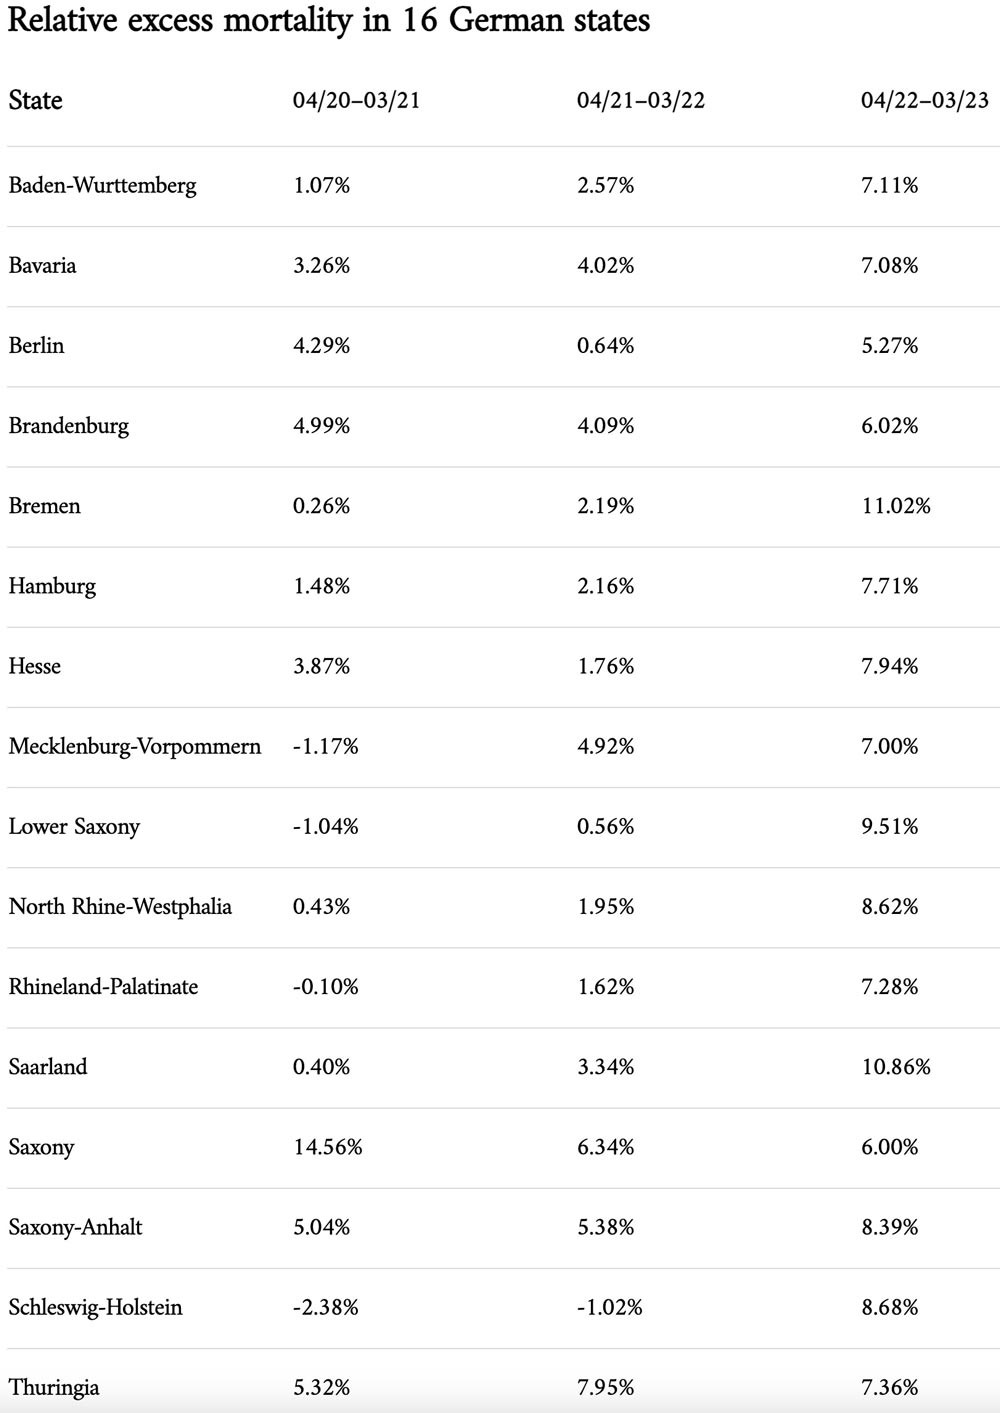Select the Lower Saxony row label
Screen dimensions: 1000x1413
(x=75, y=827)
